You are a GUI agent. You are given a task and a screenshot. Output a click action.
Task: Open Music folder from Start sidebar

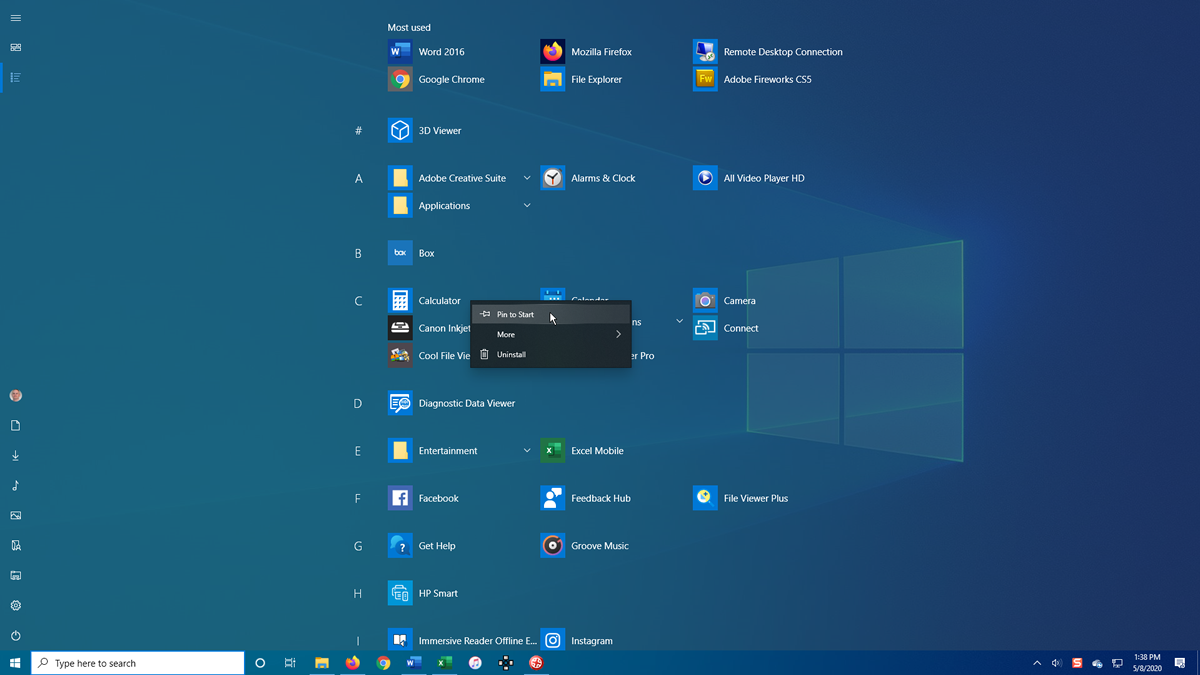tap(15, 486)
